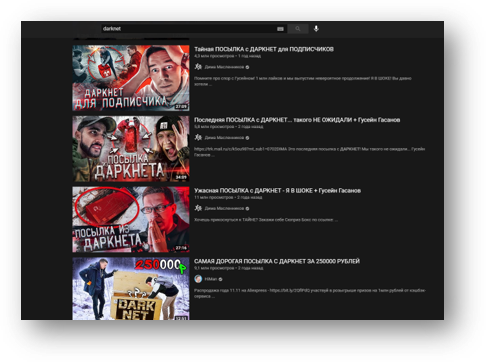
Task: Open channel name under "Ужасная ПОСЫЛКА" video
Action: 224,208
